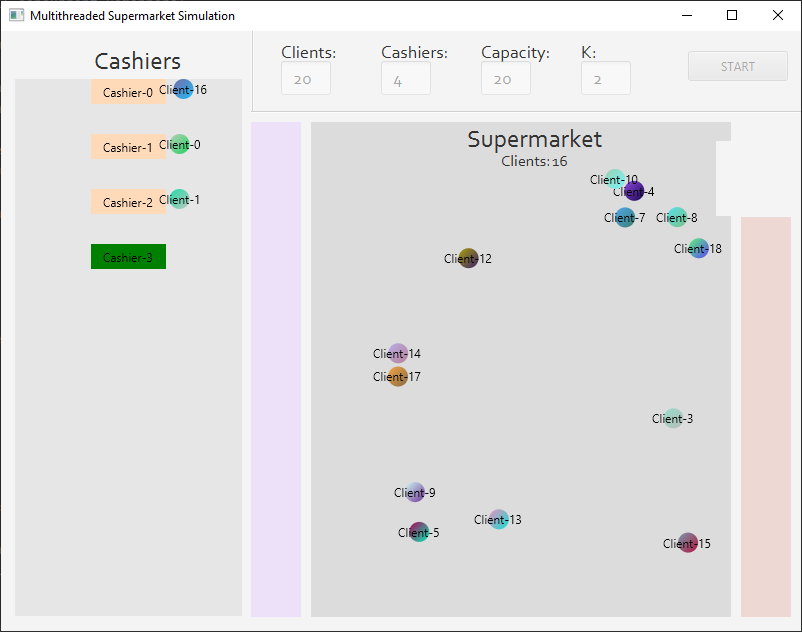Click the Client-12 dot in the supermarket
Screen dimensions: 802x632
tap(466, 258)
